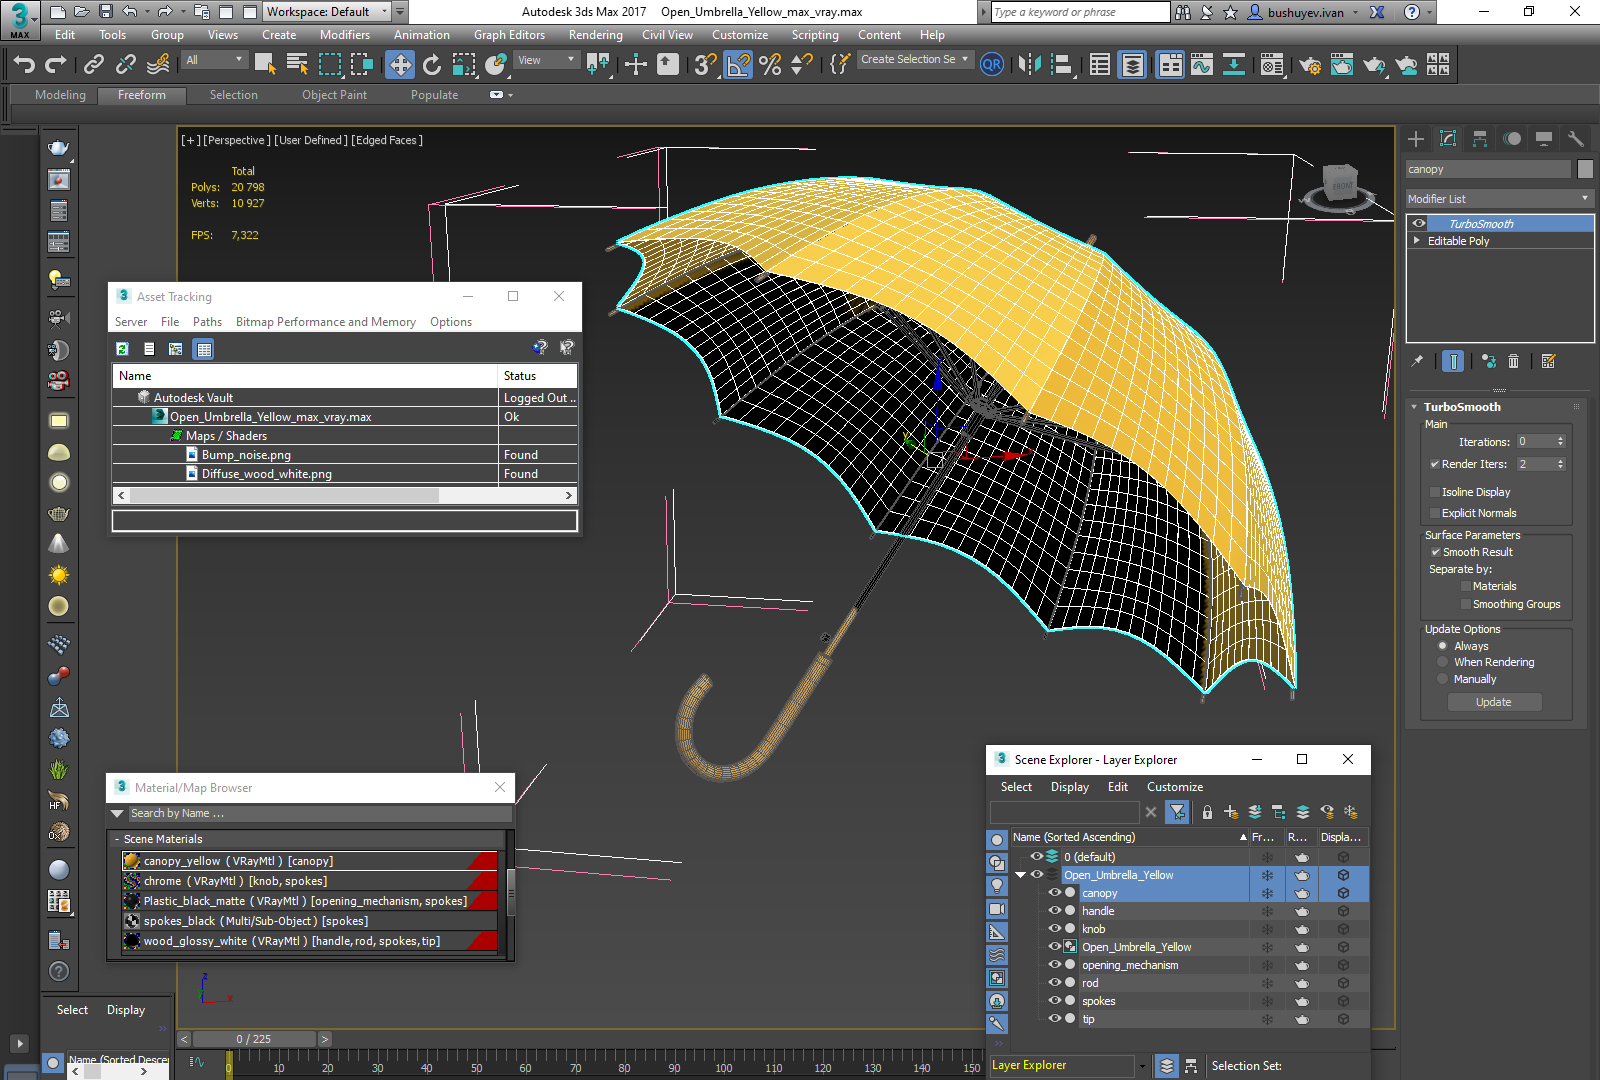This screenshot has height=1080, width=1600.
Task: Expand the Editable Poly stack entry
Action: (1417, 241)
